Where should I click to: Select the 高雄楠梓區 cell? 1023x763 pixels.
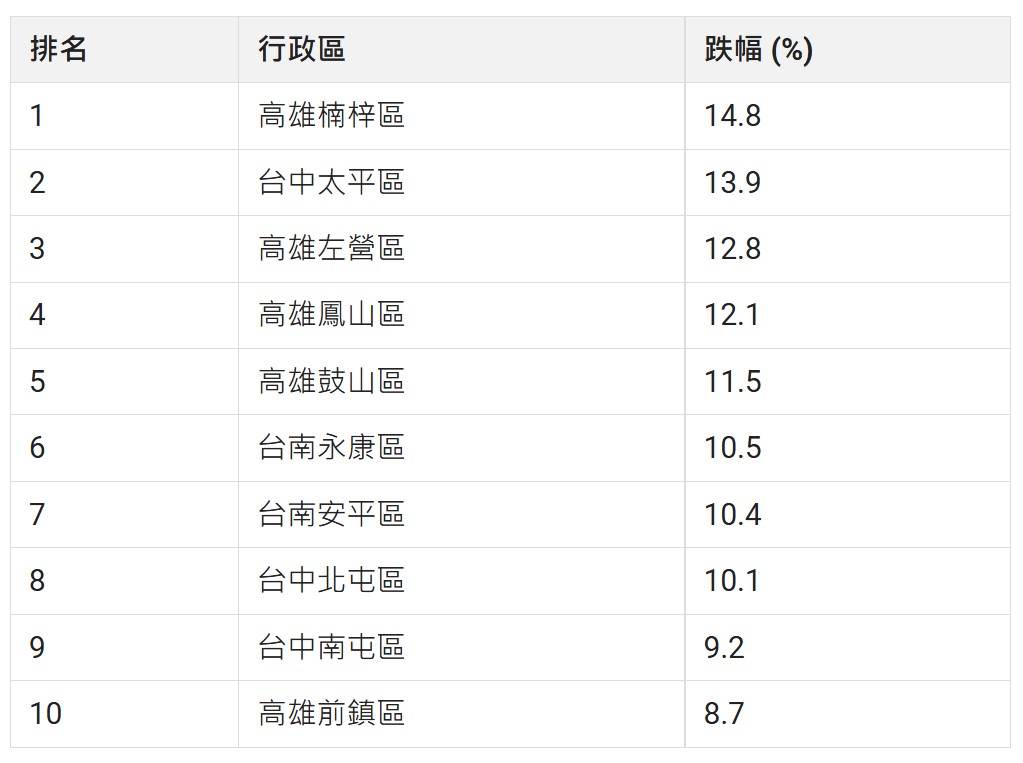point(331,116)
